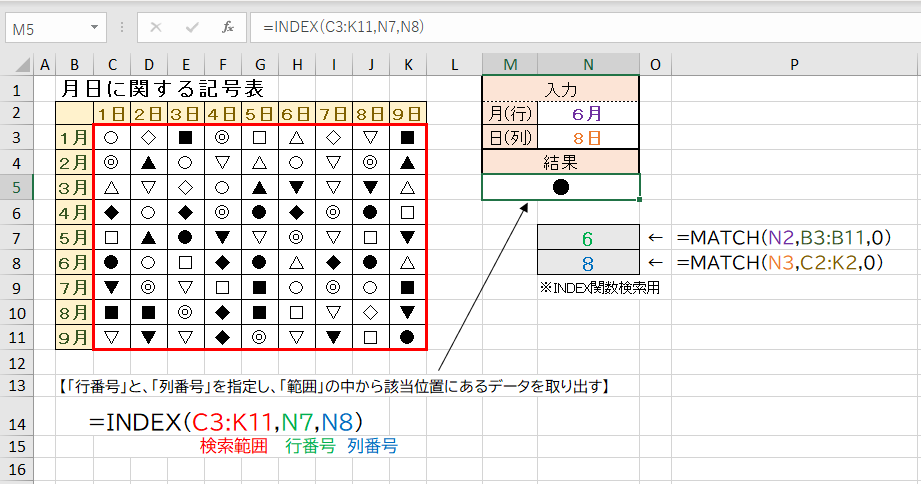Screen dimensions: 921x484
Task: Select row 5 header
Action: pos(17,187)
